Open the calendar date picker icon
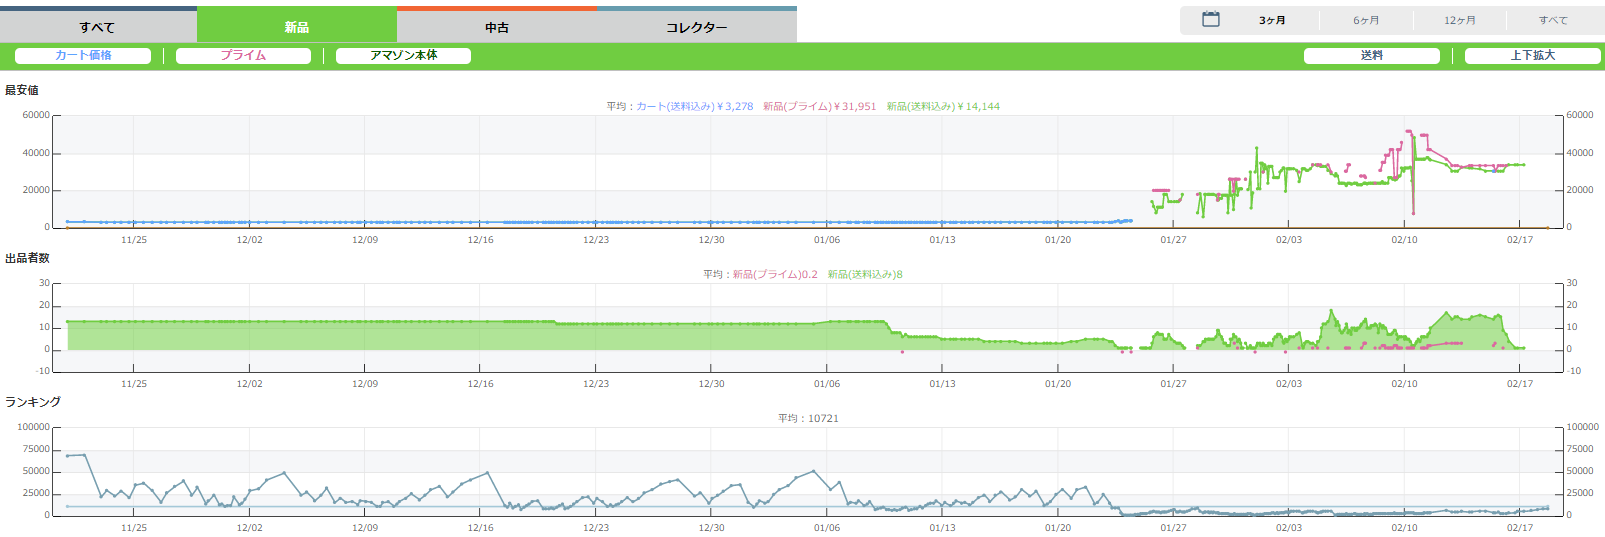The image size is (1605, 537). [1210, 20]
